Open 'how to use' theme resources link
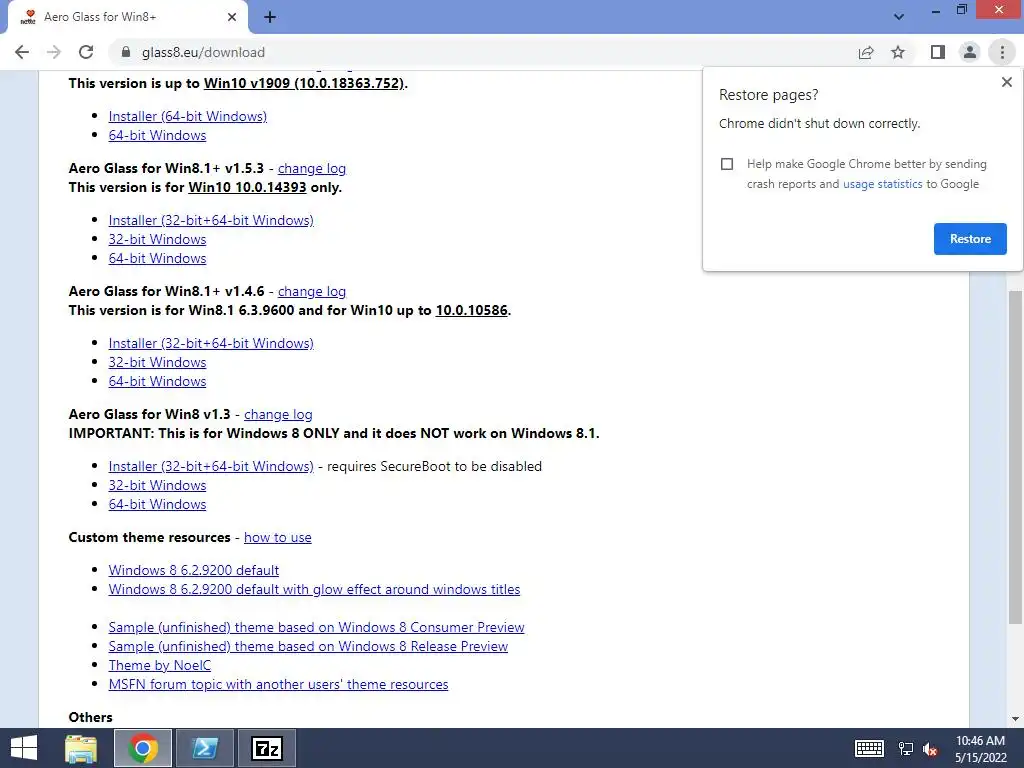 pyautogui.click(x=278, y=537)
